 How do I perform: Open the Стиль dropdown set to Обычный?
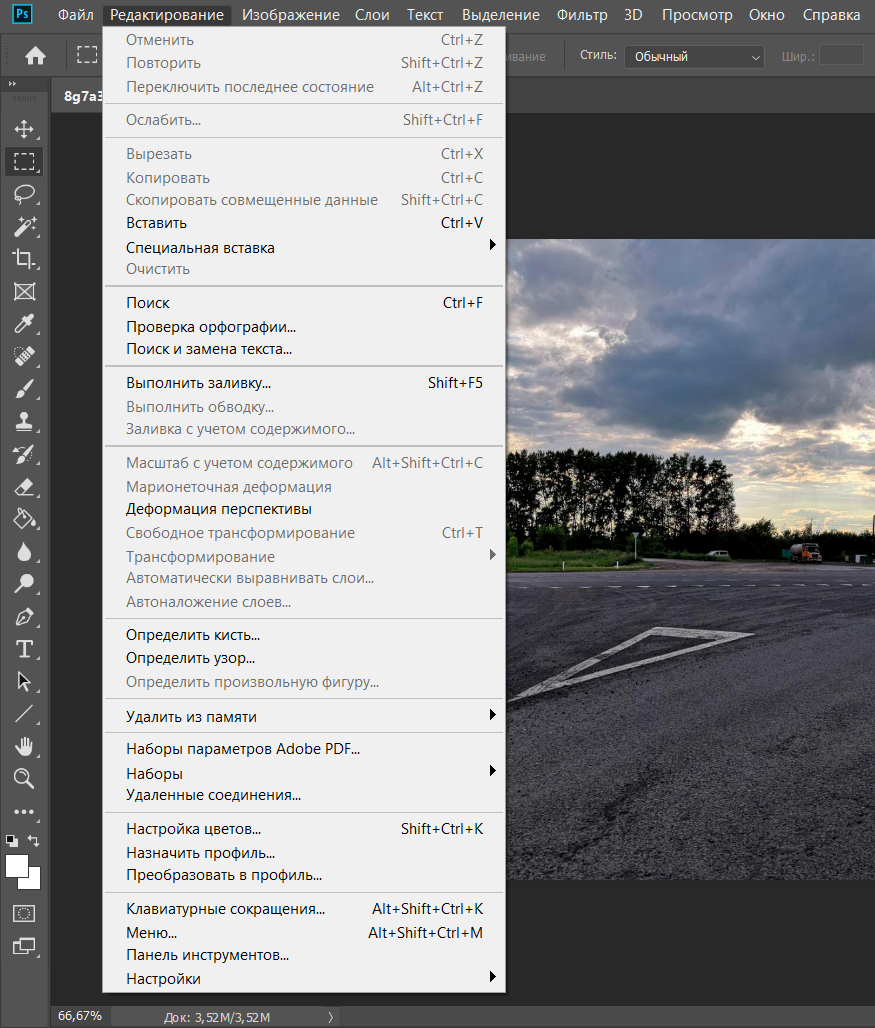click(694, 57)
